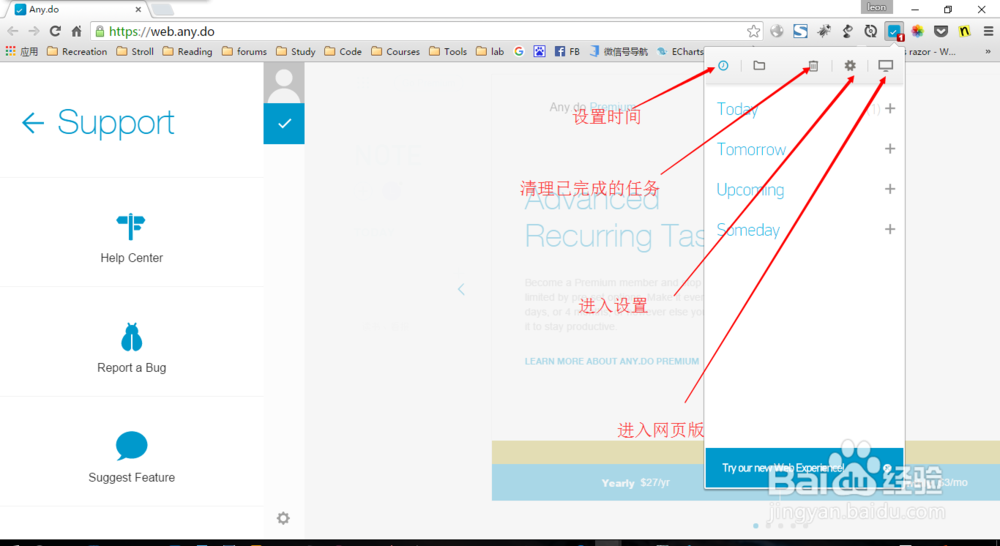Open the Tools bookmarks folder
This screenshot has width=1000, height=546.
[448, 52]
